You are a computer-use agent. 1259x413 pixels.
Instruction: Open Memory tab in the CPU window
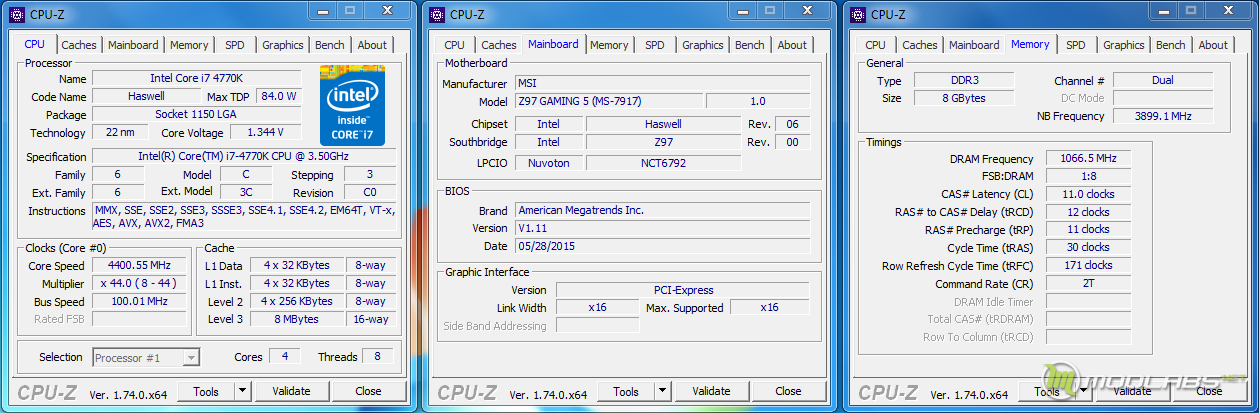click(x=189, y=45)
